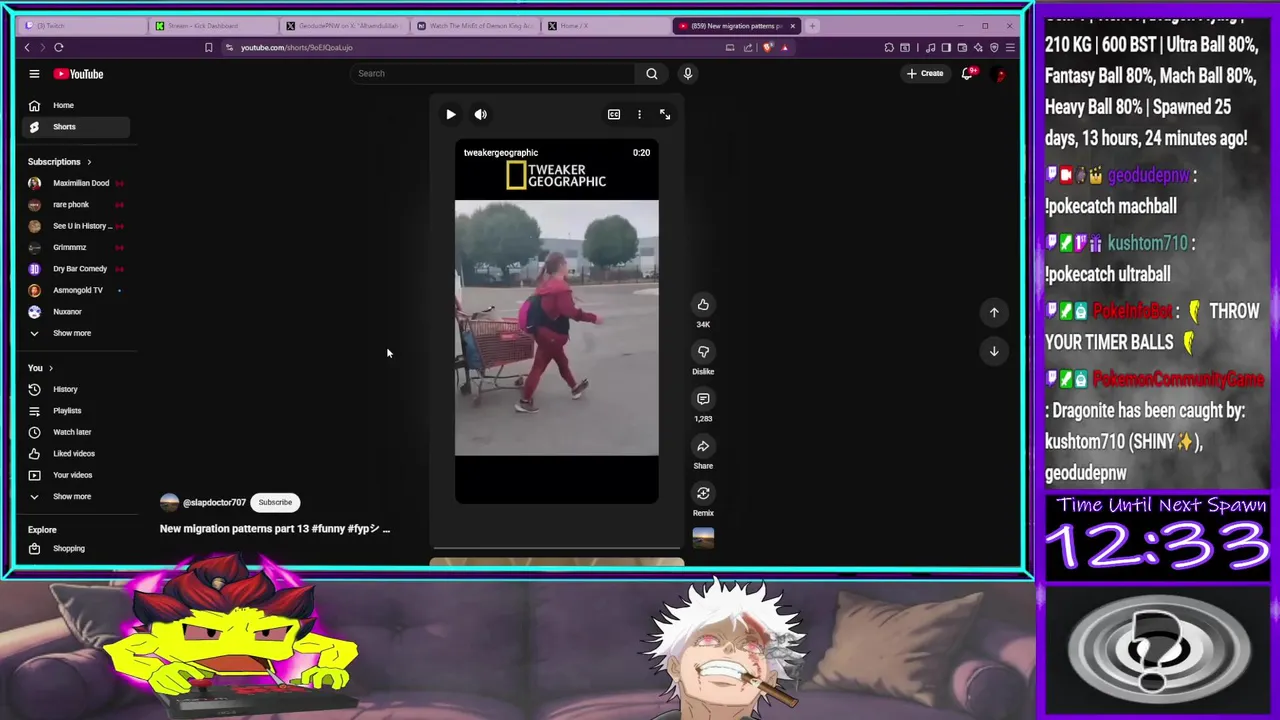Open Grimmmz channel
The width and height of the screenshot is (1280, 720).
[76, 247]
